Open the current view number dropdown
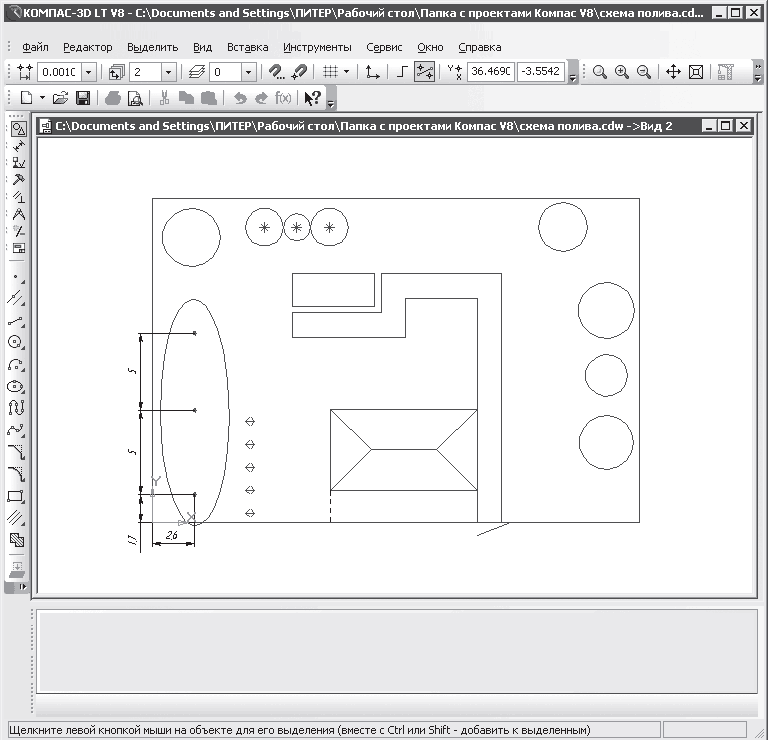Viewport: 768px width, 740px height. 168,72
